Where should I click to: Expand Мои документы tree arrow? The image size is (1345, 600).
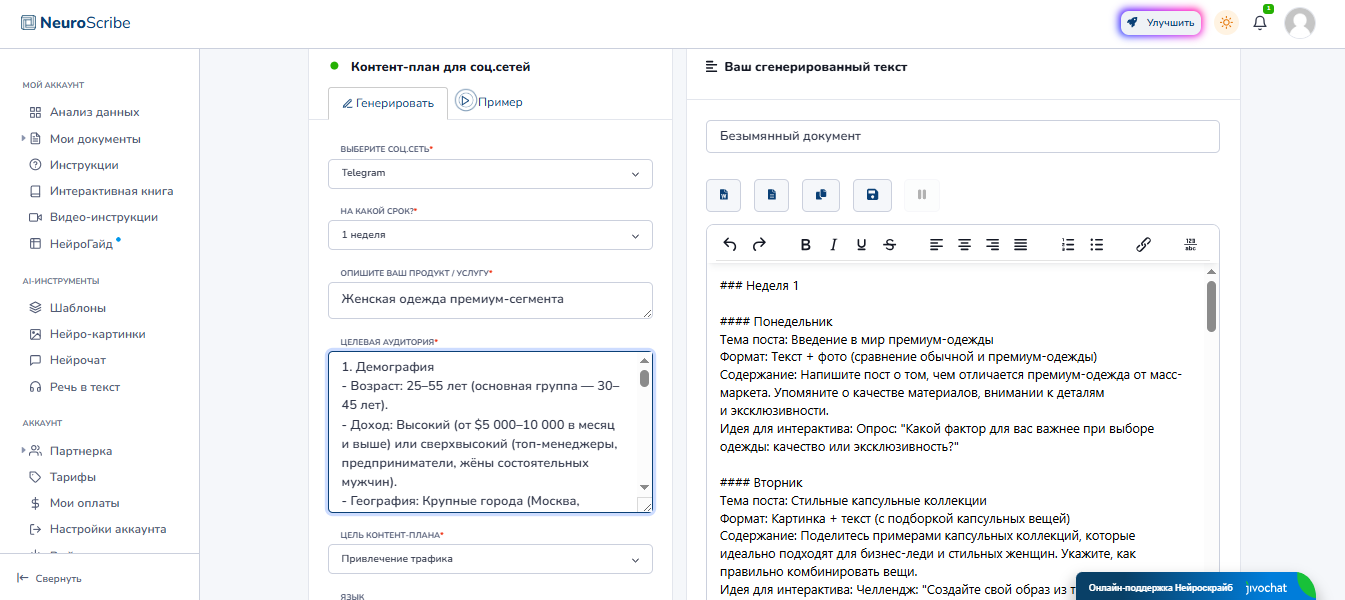23,138
